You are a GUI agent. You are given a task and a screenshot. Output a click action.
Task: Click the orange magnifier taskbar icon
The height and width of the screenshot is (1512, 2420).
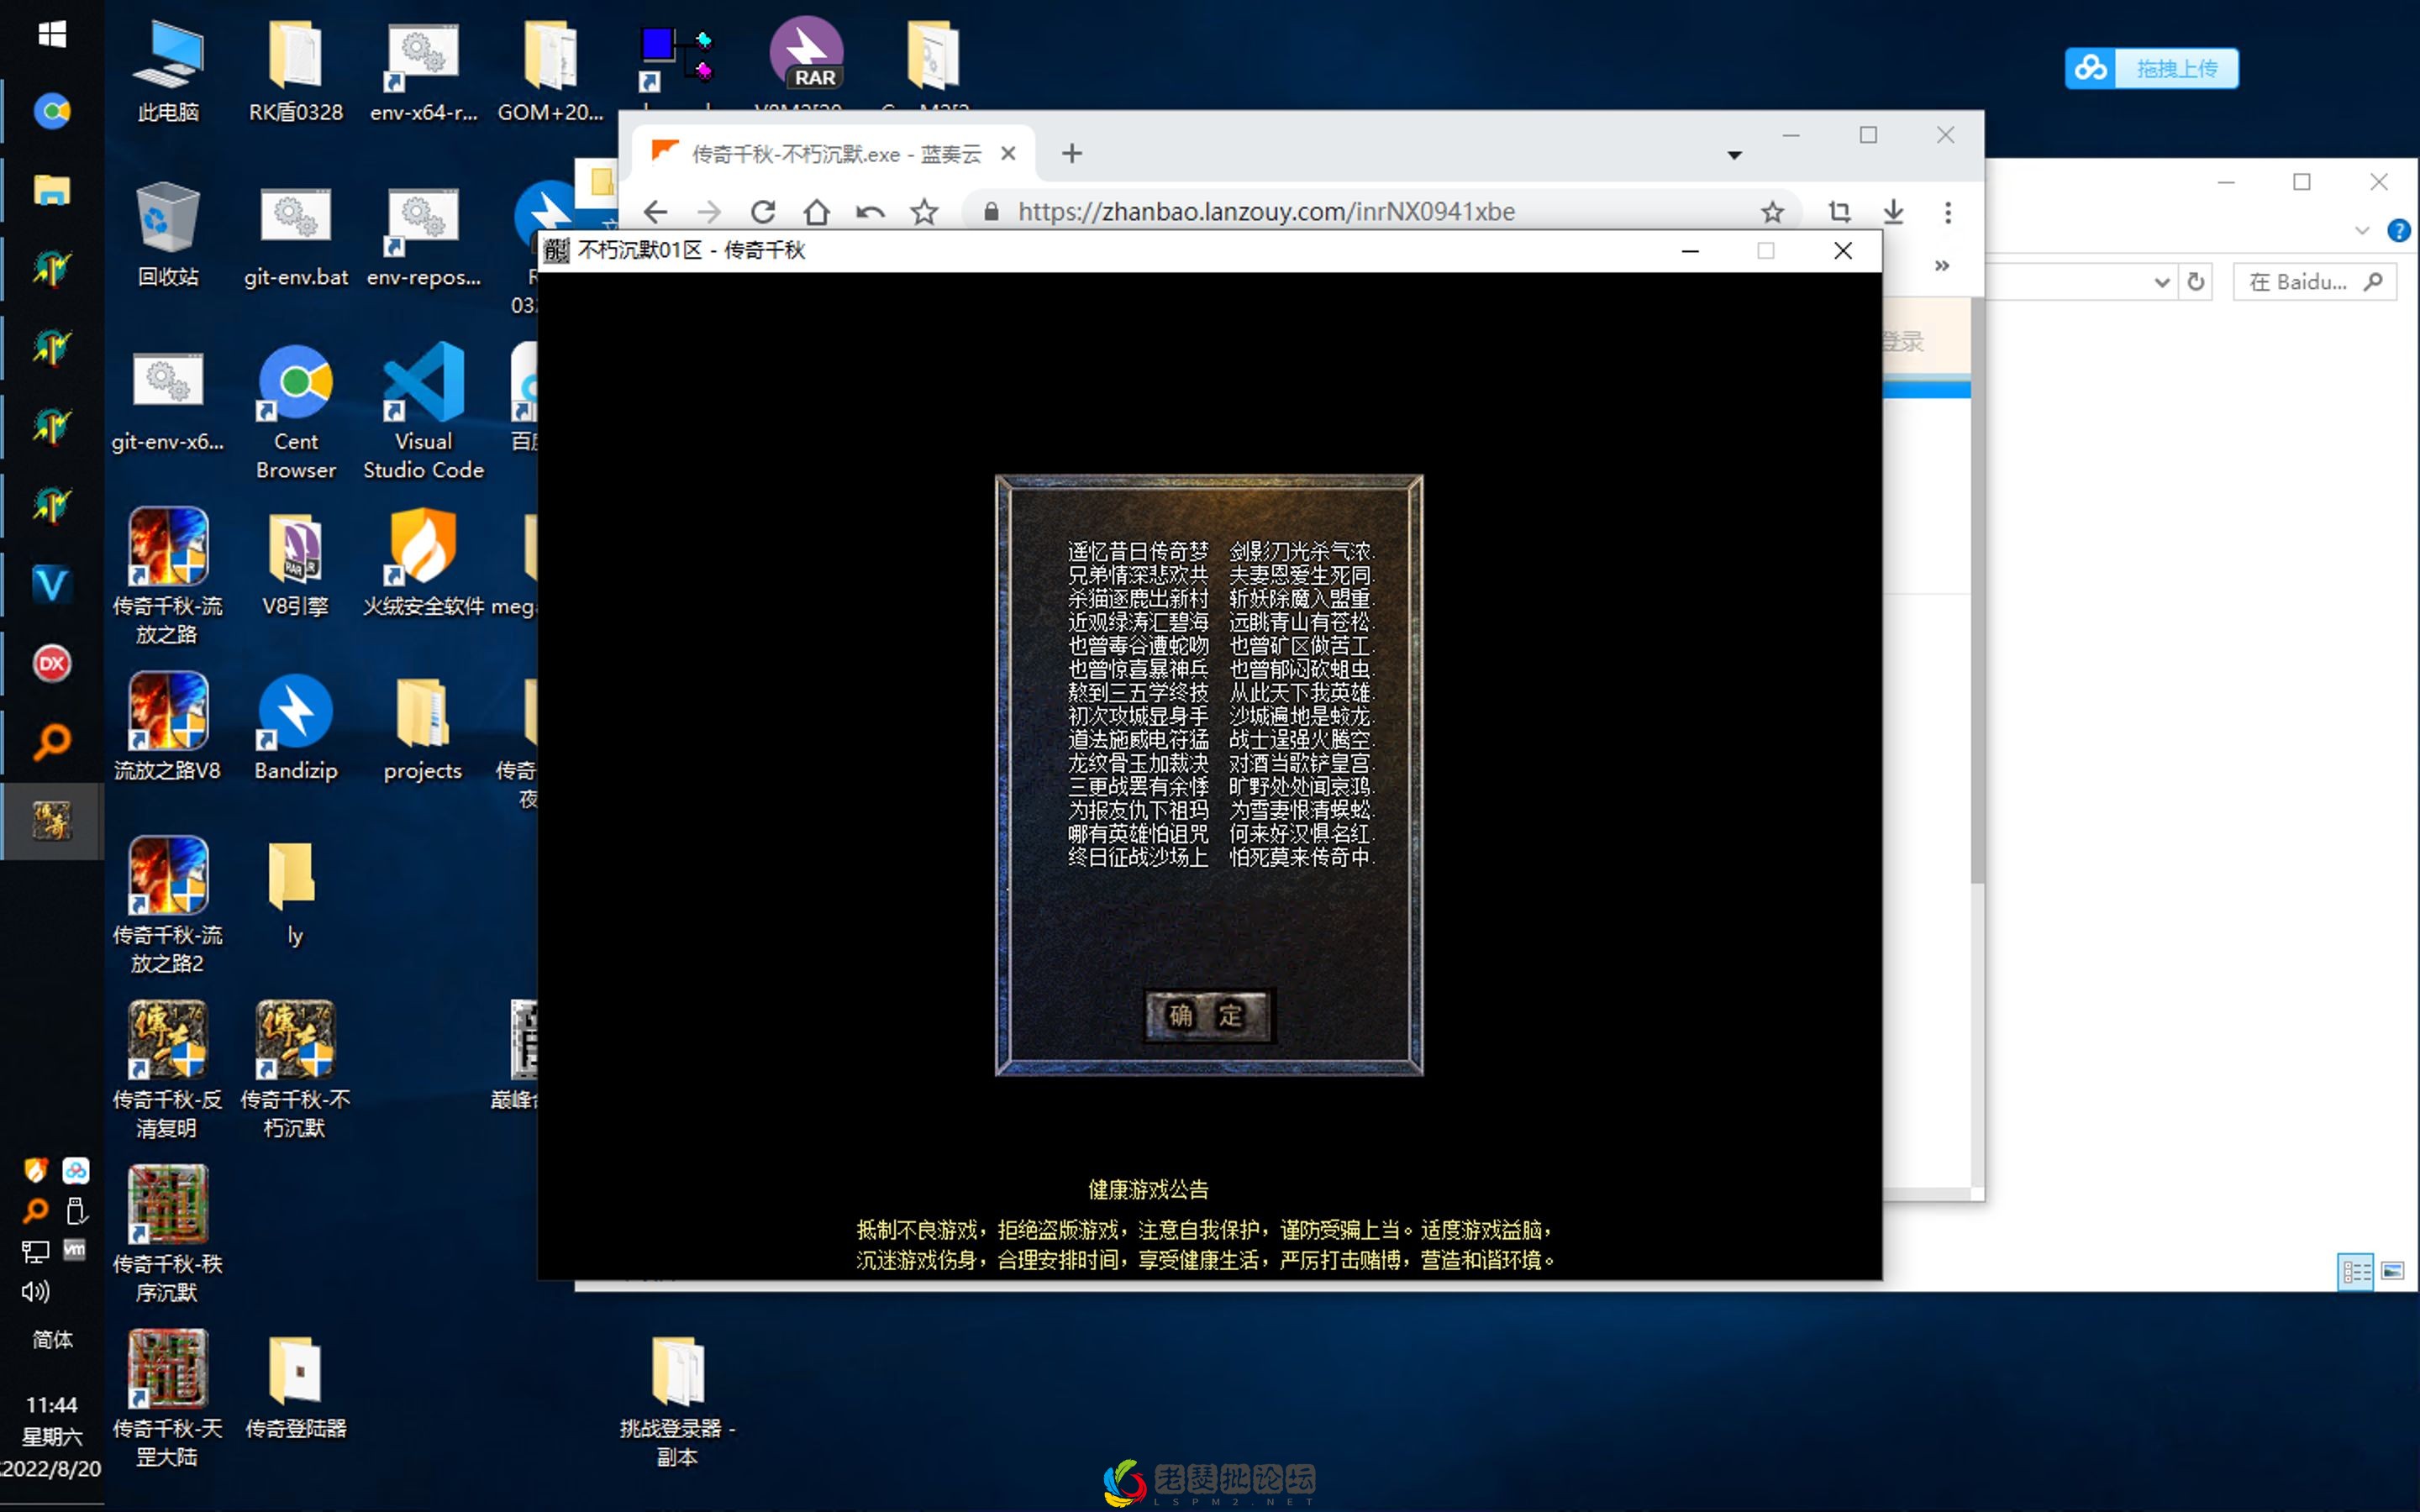coord(52,742)
